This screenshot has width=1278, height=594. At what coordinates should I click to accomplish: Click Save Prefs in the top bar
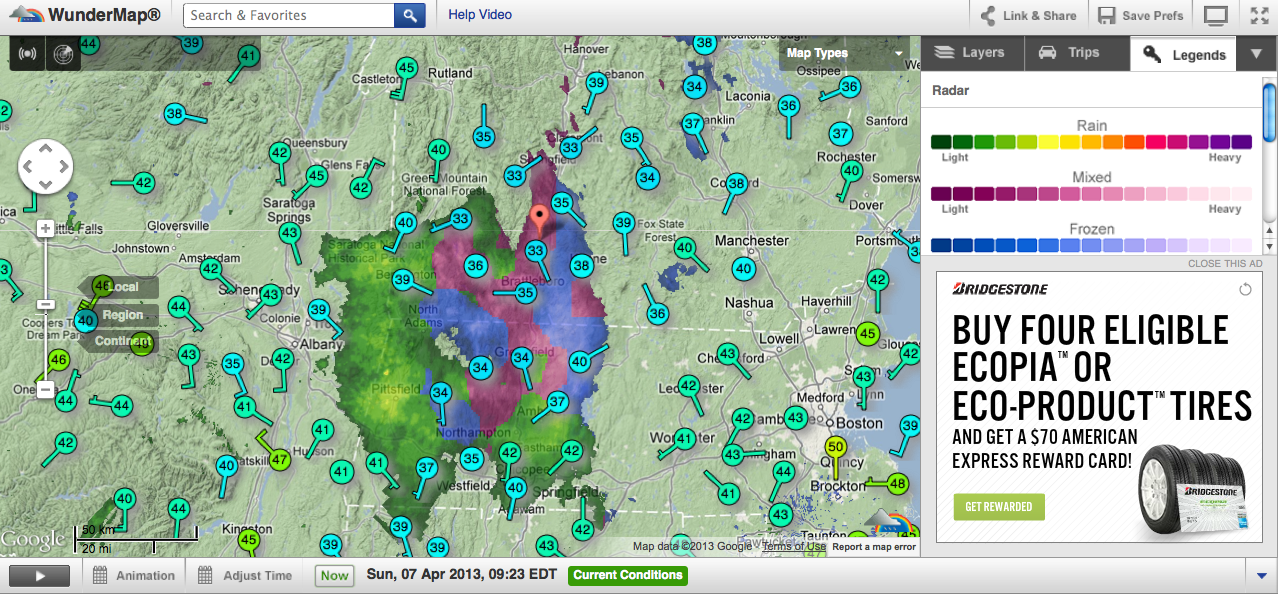click(1141, 15)
